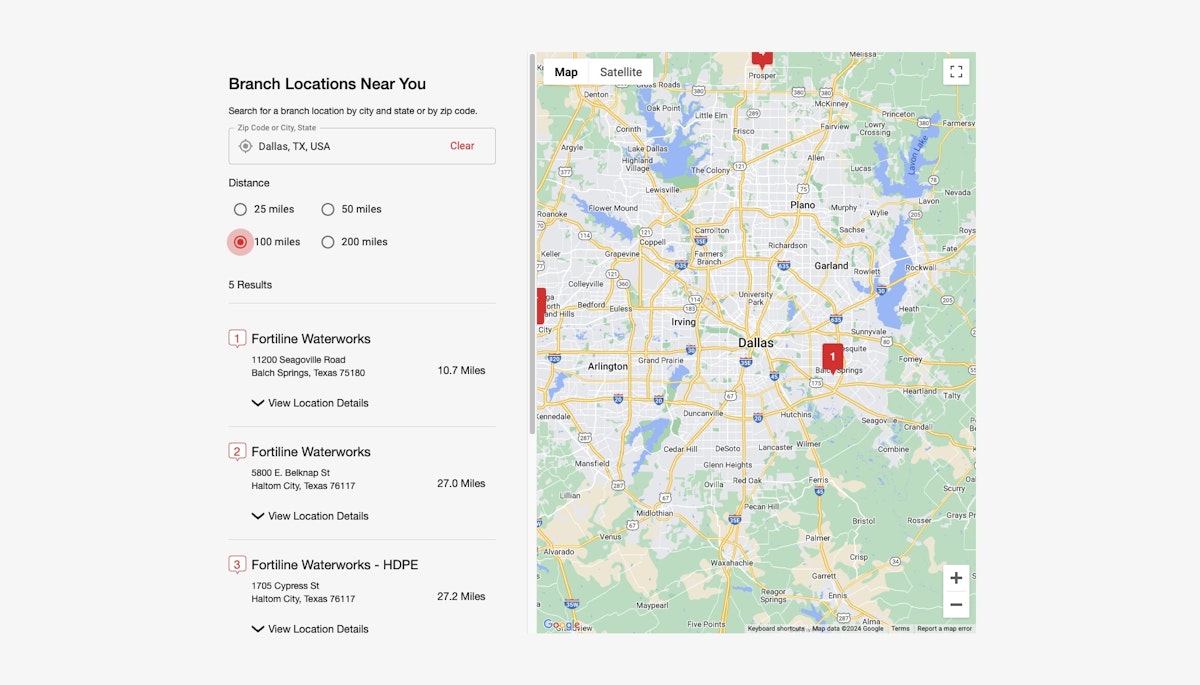1200x685 pixels.
Task: Toggle map fullscreen view
Action: [956, 72]
